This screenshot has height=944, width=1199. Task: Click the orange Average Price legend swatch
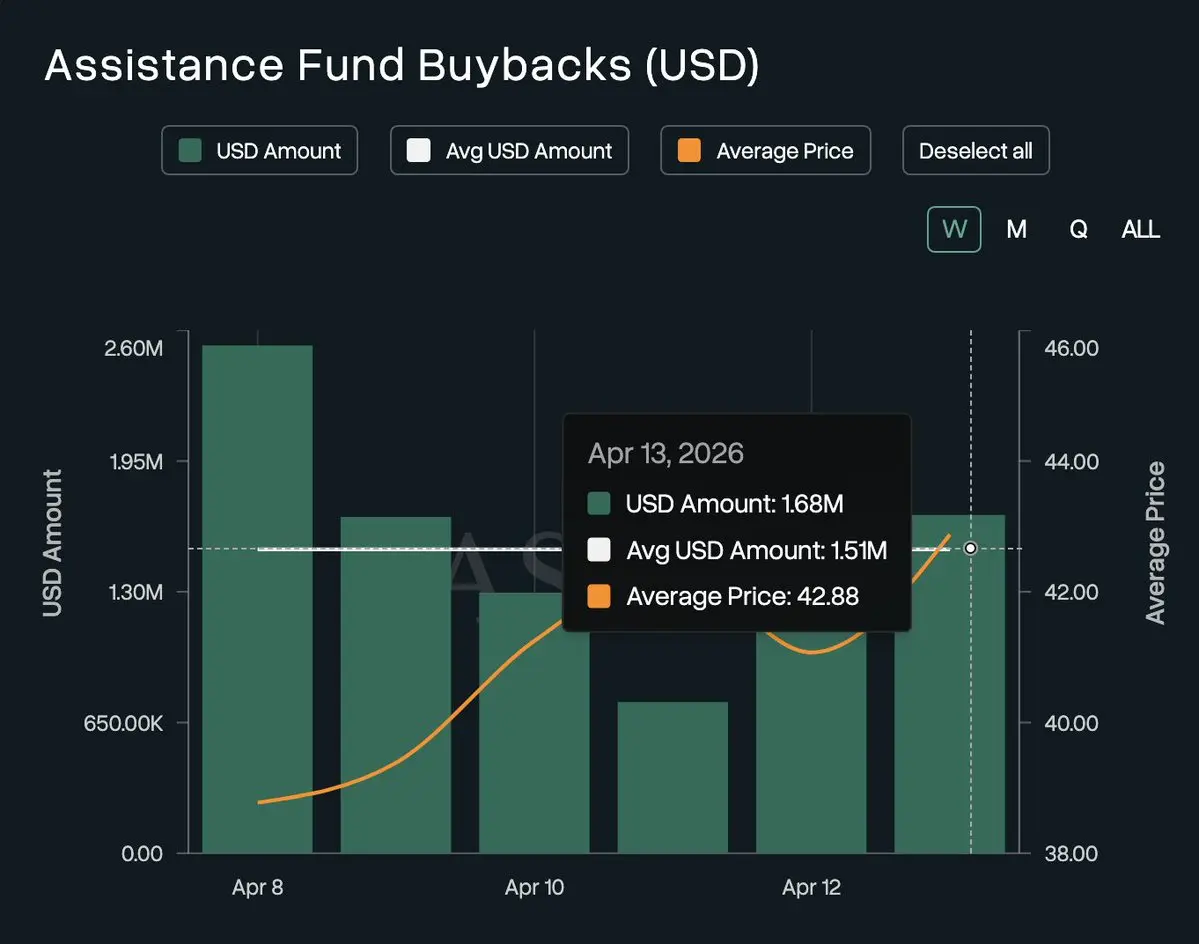[x=688, y=151]
